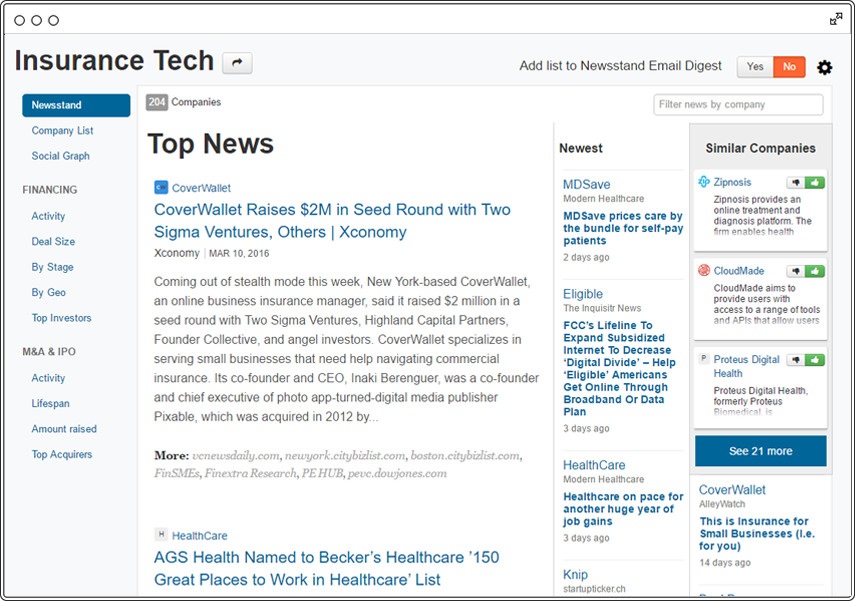Viewport: 855px width, 601px height.
Task: Open M&A & IPO Activity in the sidebar
Action: tap(48, 378)
